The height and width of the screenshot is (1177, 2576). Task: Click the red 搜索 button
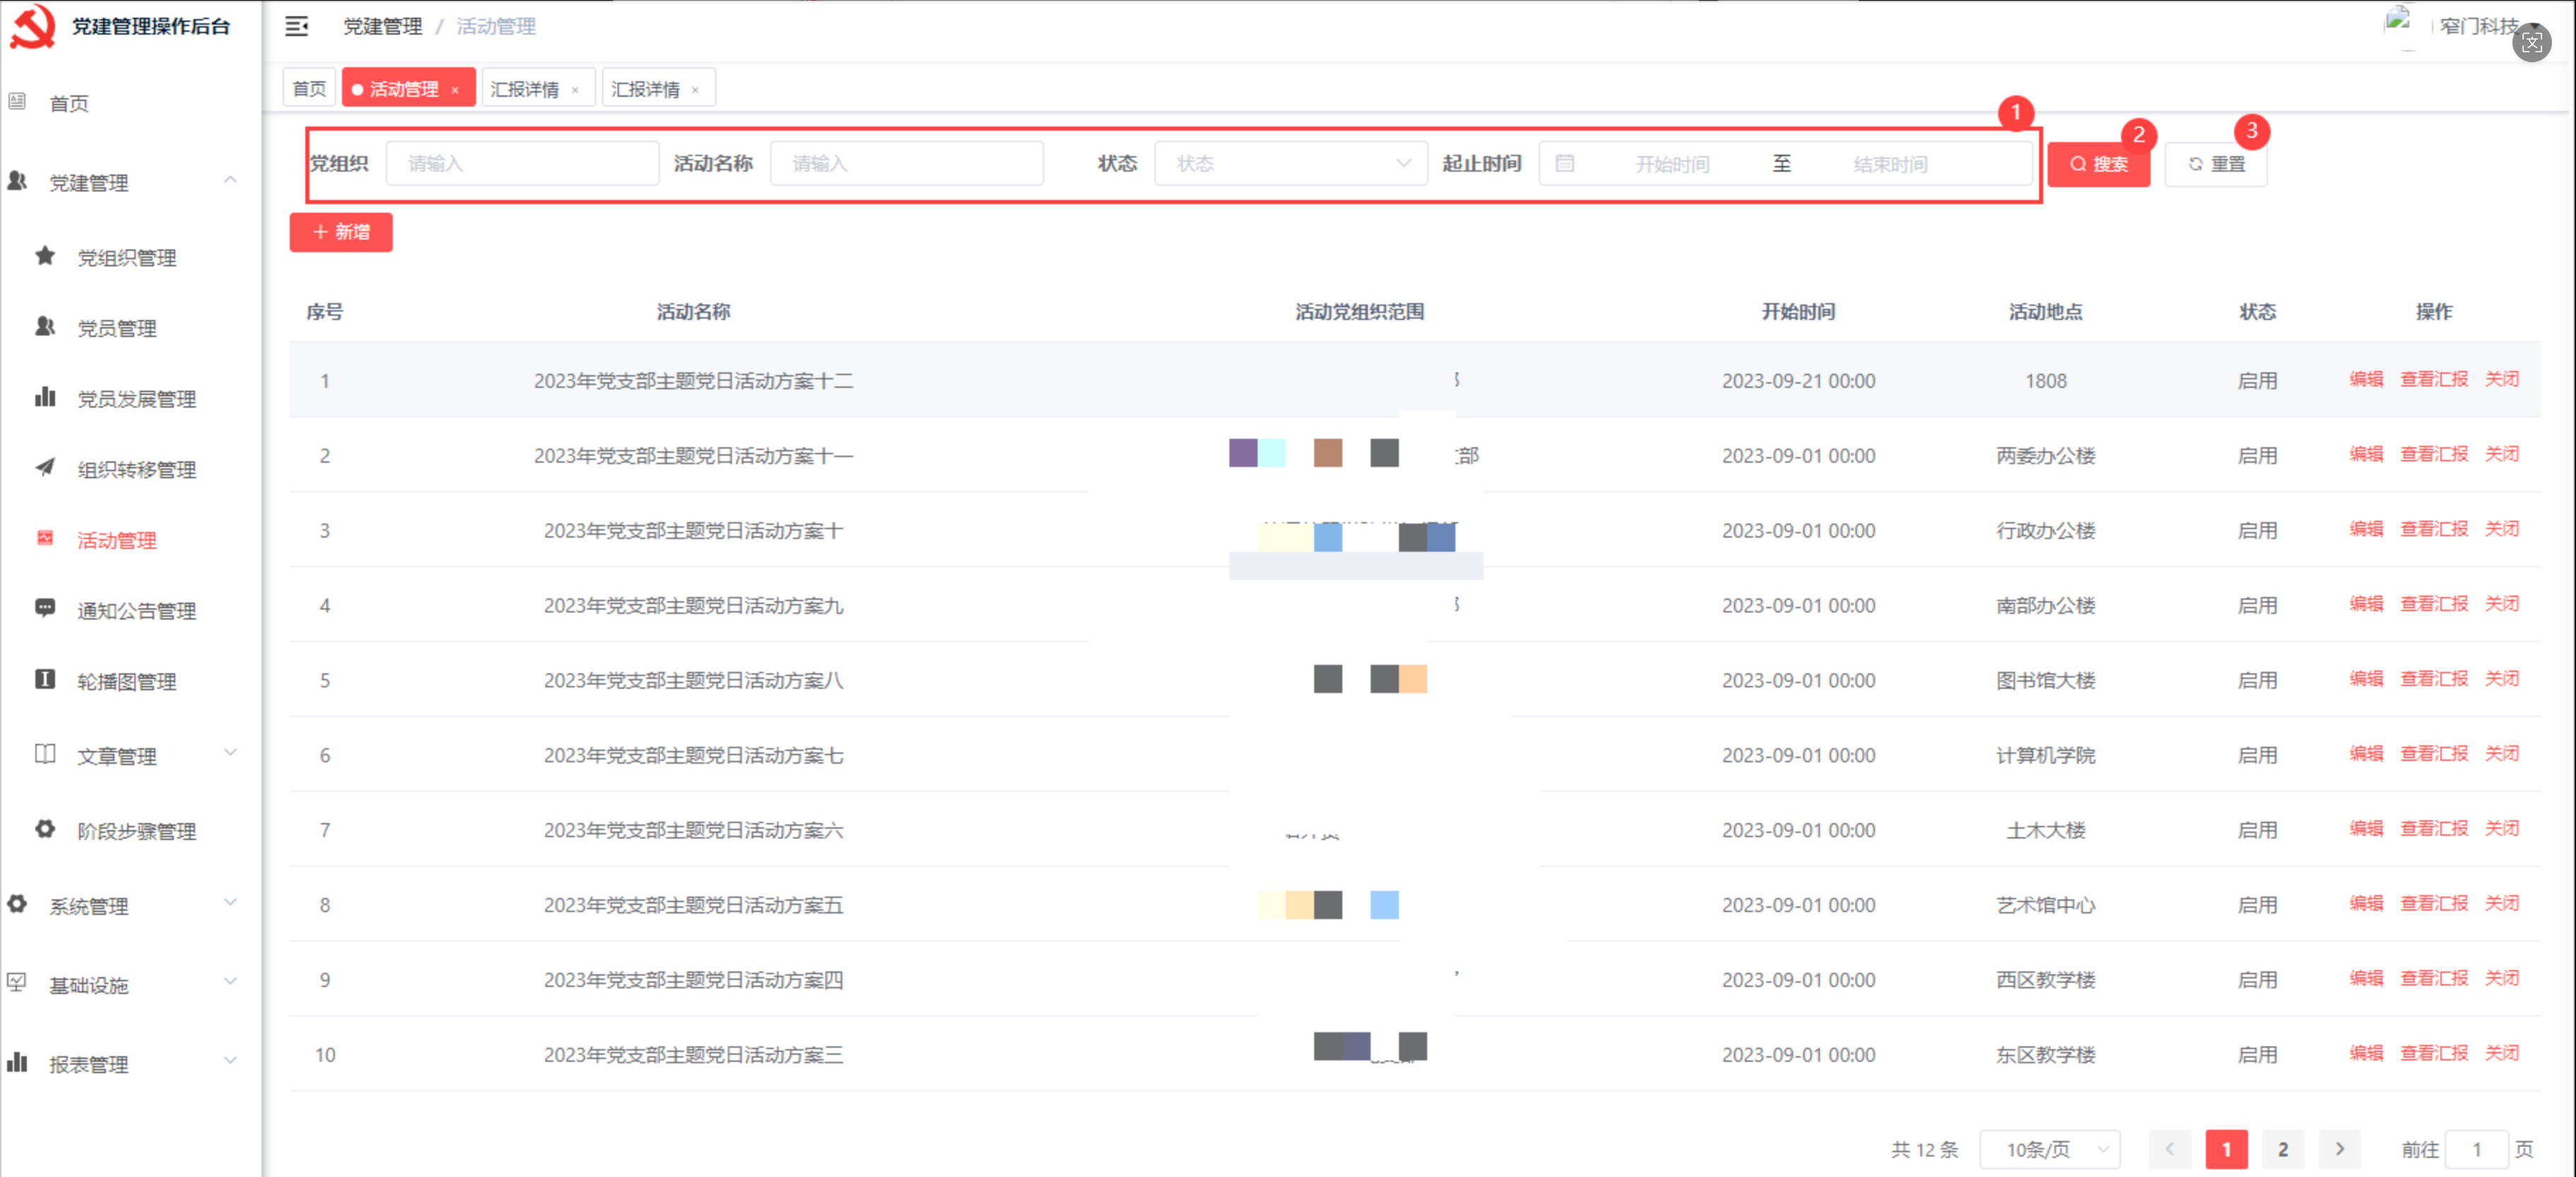point(2098,164)
